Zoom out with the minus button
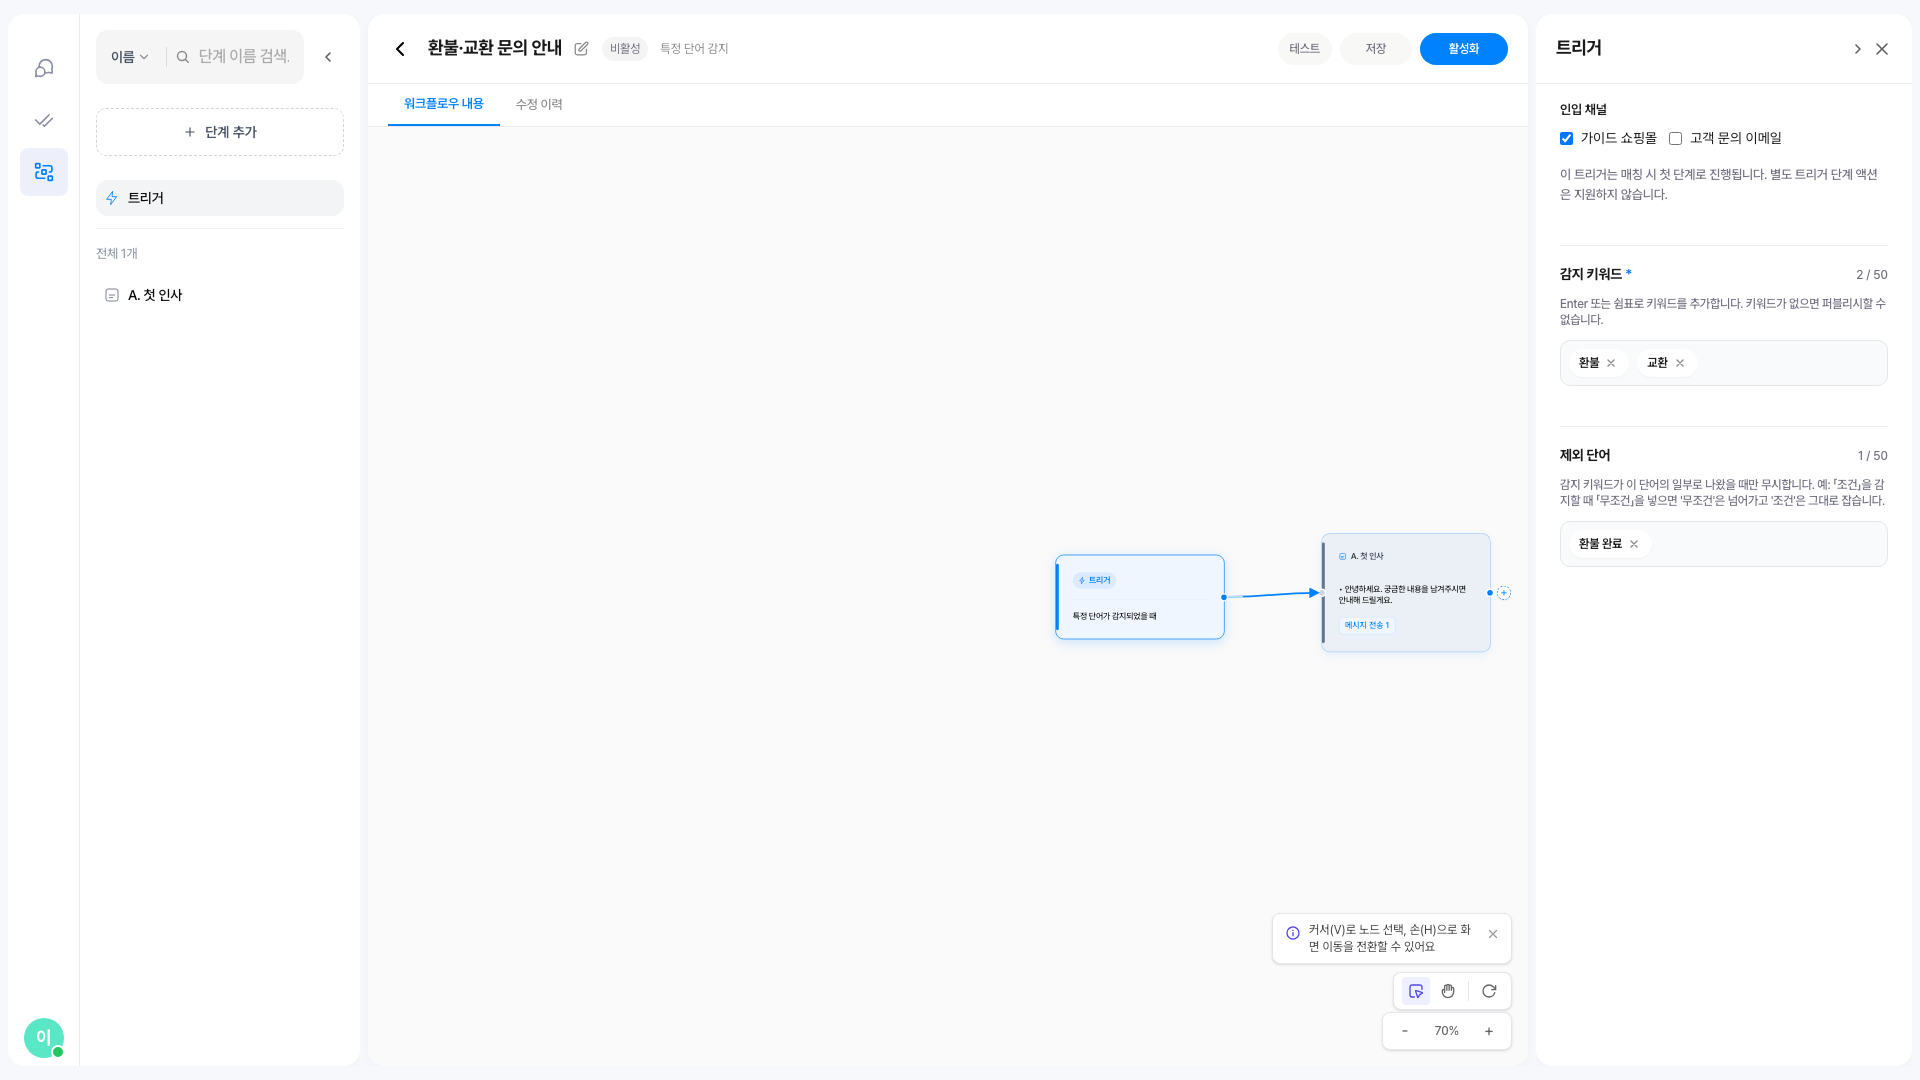This screenshot has height=1080, width=1920. [x=1405, y=1031]
